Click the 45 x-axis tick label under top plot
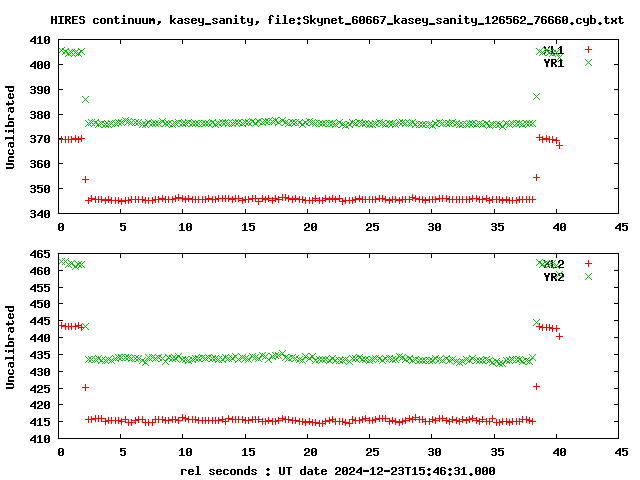Image resolution: width=640 pixels, height=480 pixels. pos(621,227)
